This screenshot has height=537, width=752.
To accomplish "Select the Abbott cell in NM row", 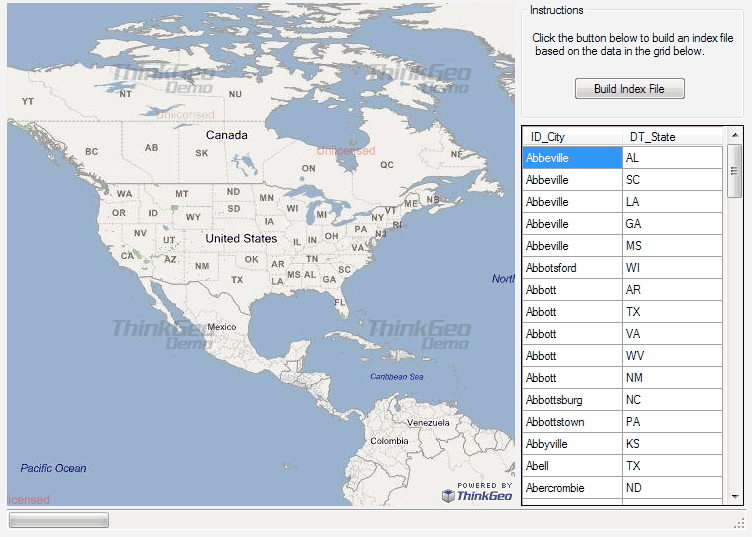I will click(x=573, y=378).
